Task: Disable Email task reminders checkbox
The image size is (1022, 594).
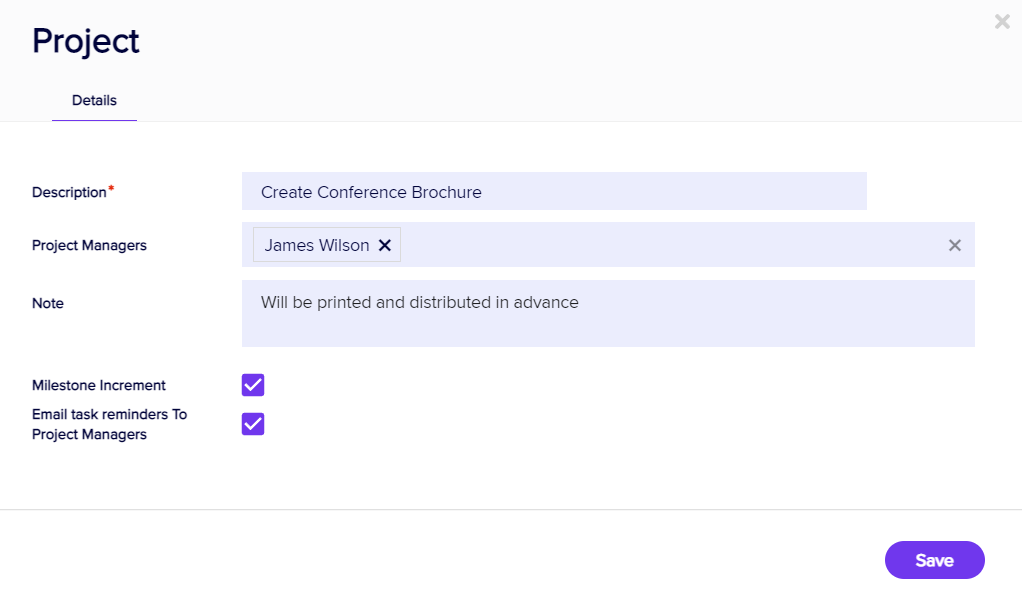Action: coord(253,424)
